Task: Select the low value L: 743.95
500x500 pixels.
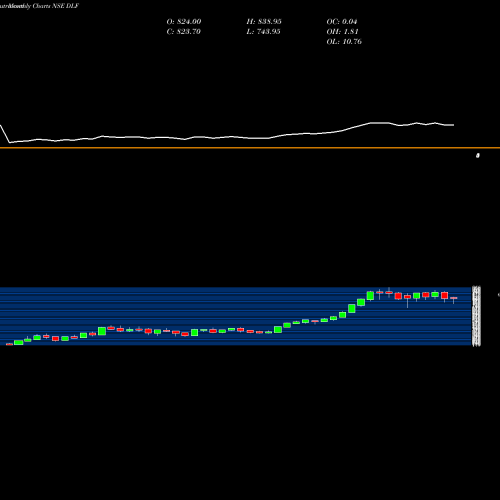Action: [263, 31]
